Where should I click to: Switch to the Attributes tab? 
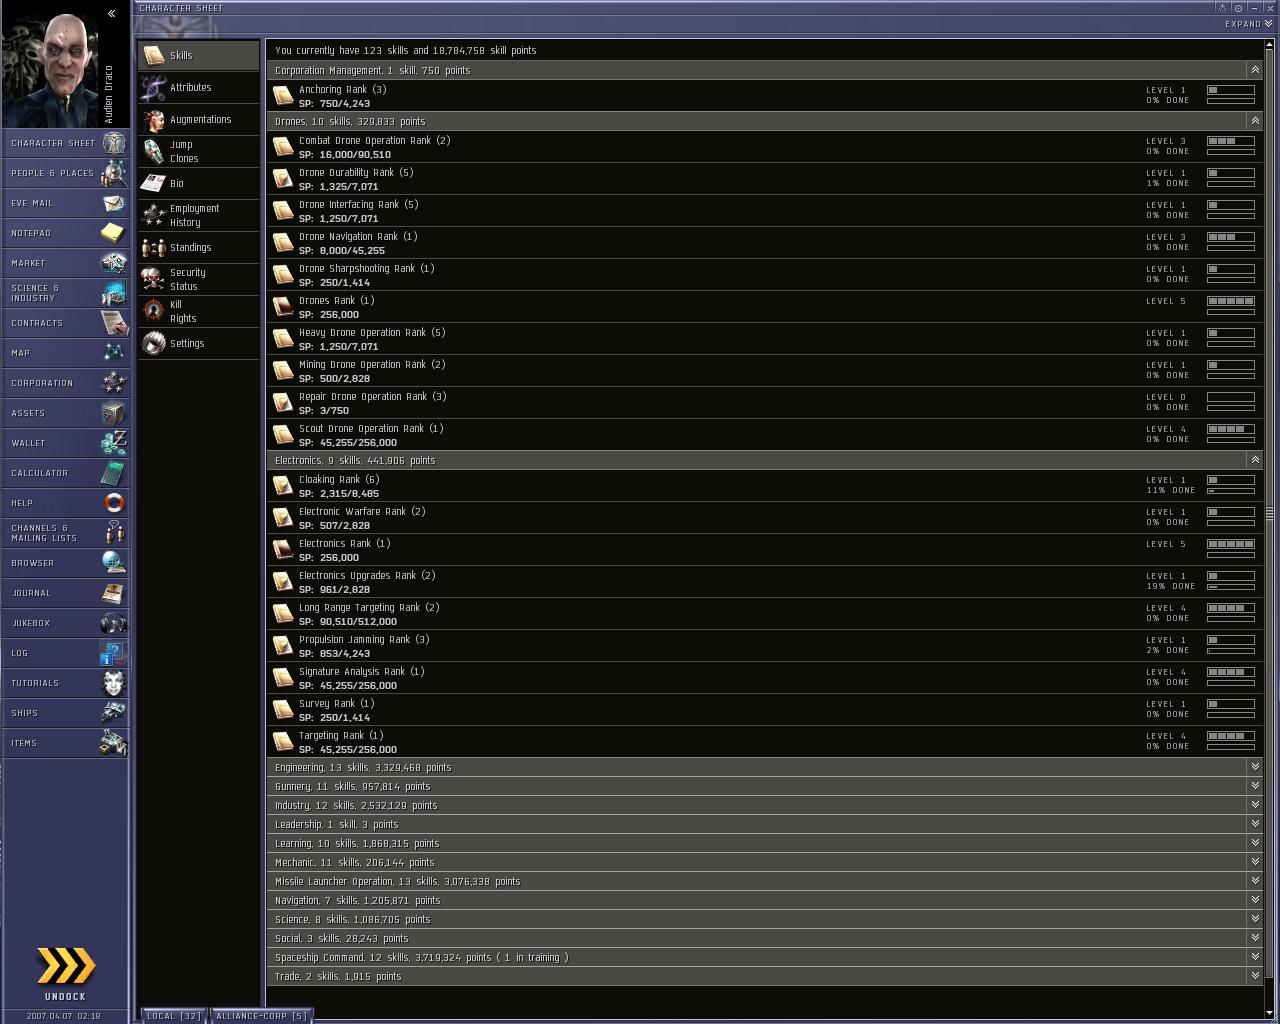199,87
